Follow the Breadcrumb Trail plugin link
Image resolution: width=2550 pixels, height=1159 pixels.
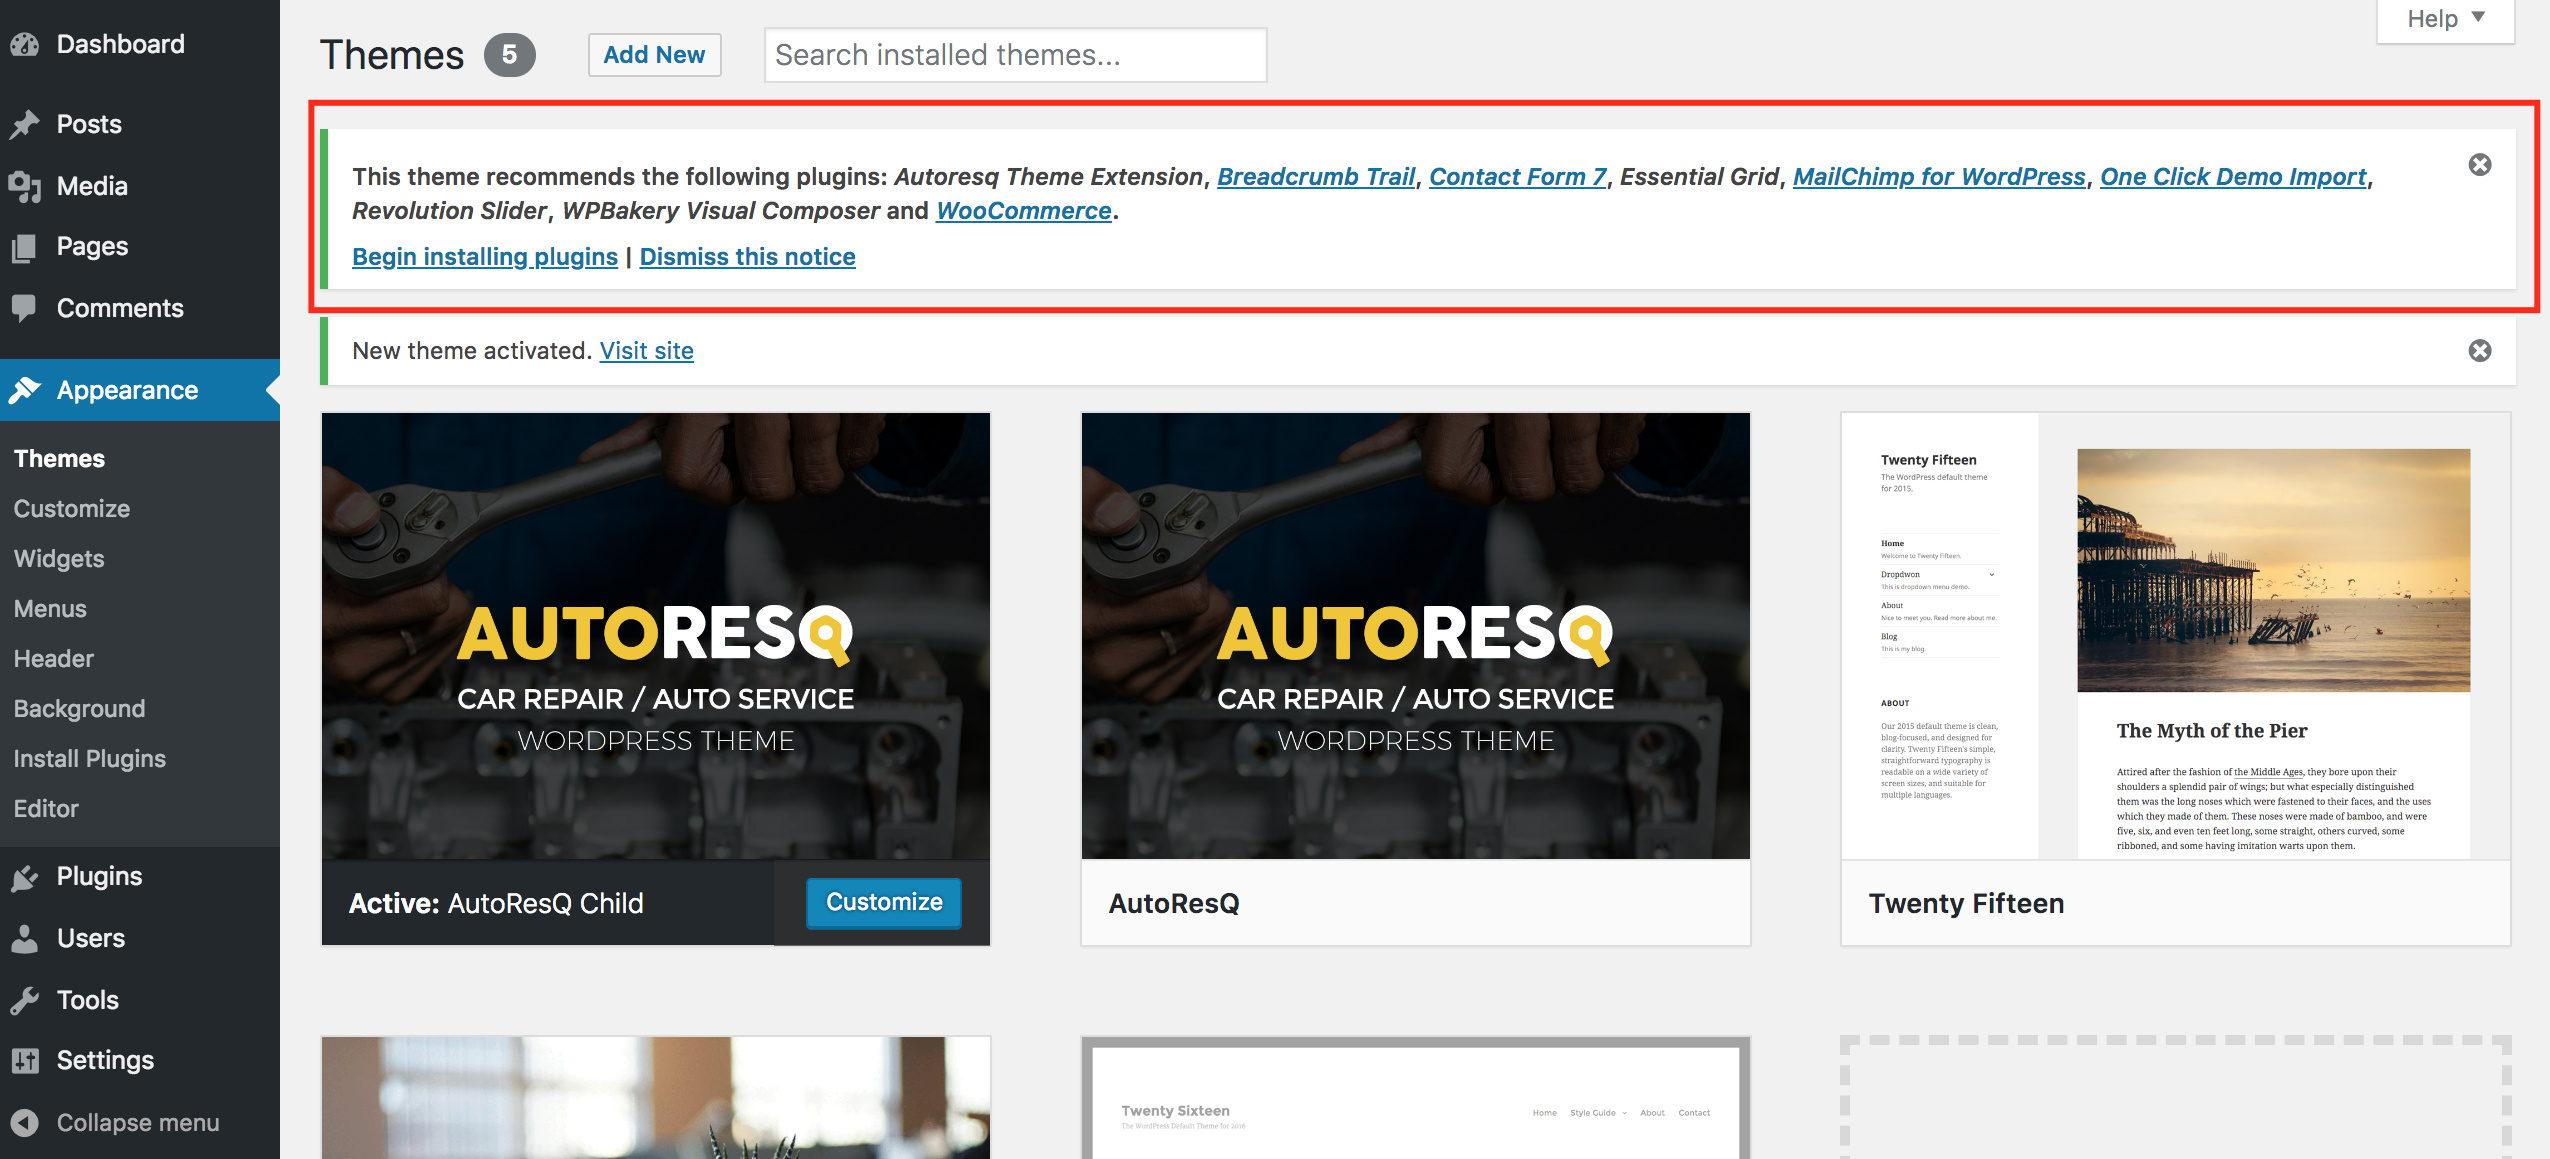point(1316,177)
